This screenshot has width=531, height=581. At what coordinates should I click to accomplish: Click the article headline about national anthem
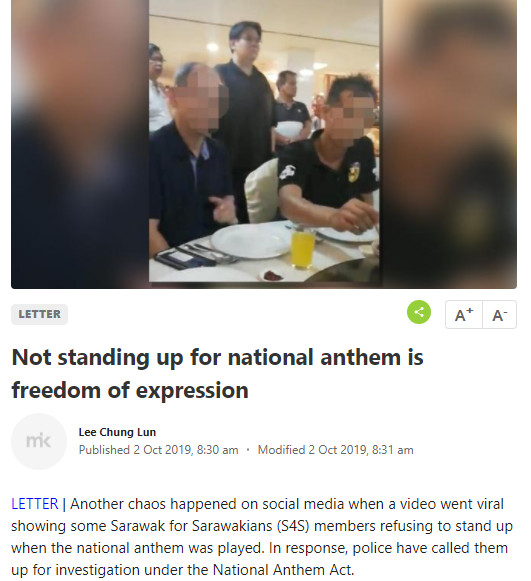tap(218, 374)
